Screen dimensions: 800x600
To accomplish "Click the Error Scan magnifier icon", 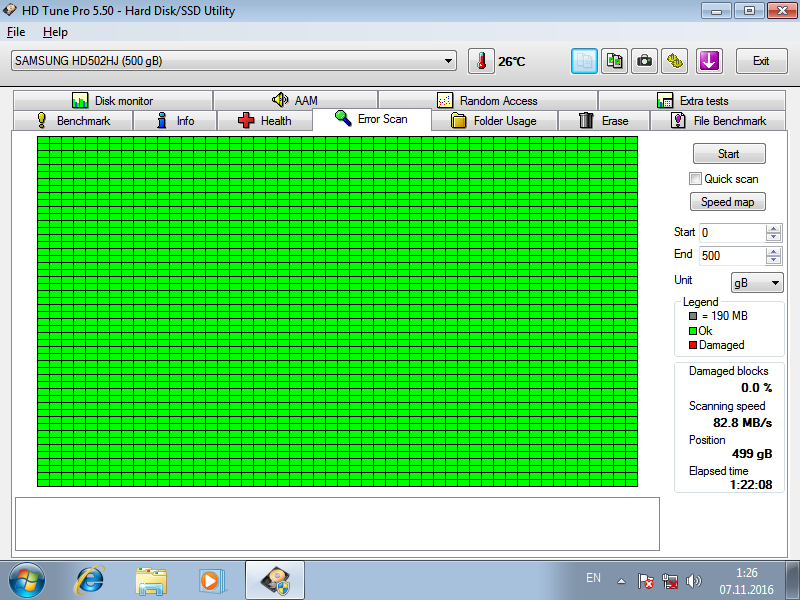I will (x=343, y=118).
